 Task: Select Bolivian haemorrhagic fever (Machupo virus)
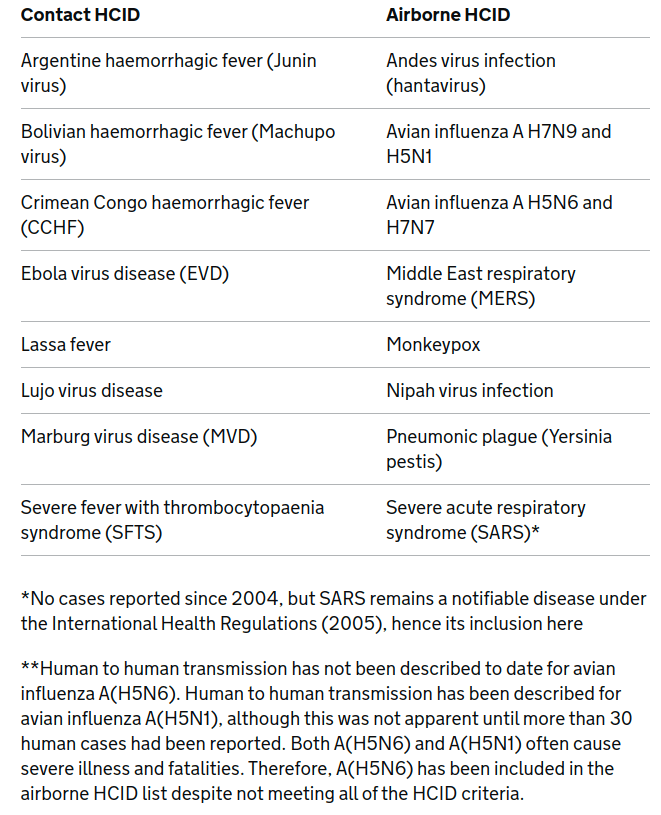pos(178,144)
